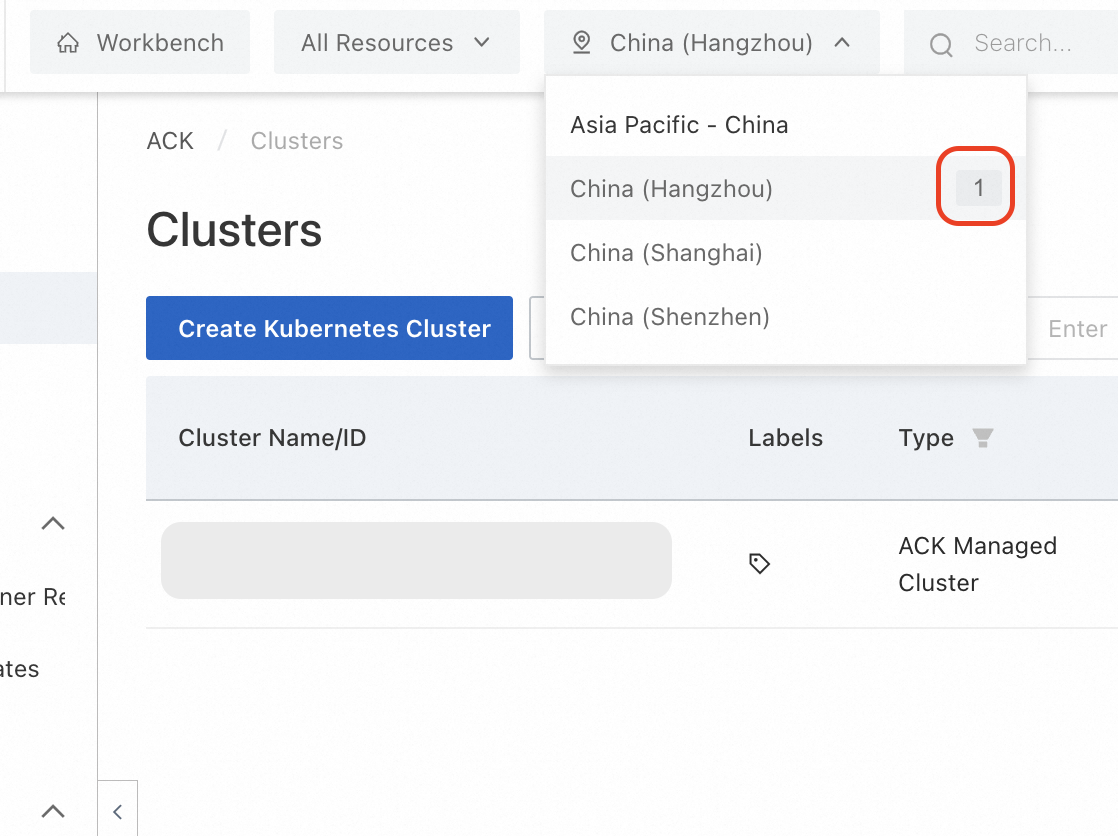Collapse the lower sidebar section chevron

coord(53,811)
